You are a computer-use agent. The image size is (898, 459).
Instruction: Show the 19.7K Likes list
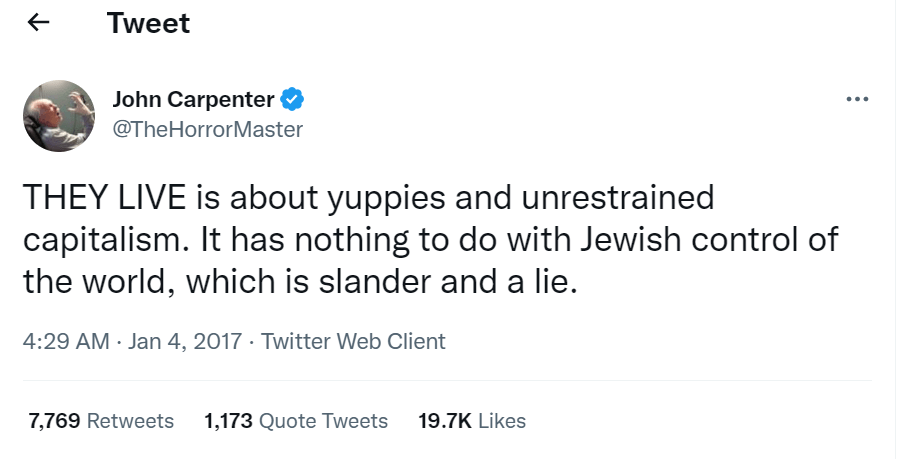[472, 421]
